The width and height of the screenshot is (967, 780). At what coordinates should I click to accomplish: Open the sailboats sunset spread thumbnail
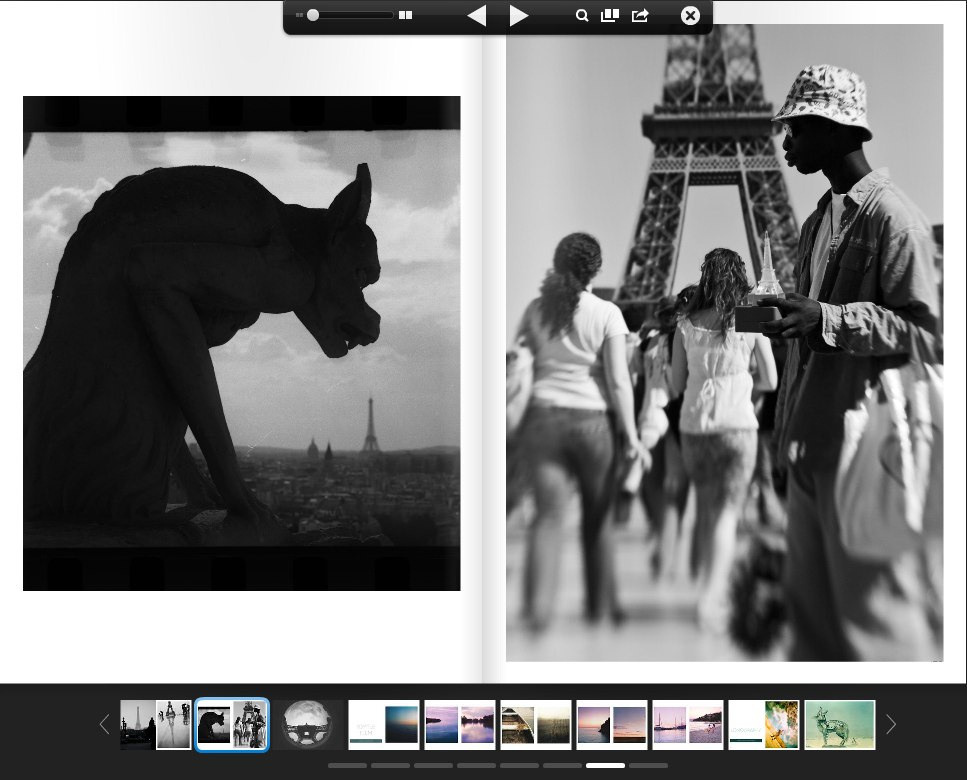click(x=688, y=725)
